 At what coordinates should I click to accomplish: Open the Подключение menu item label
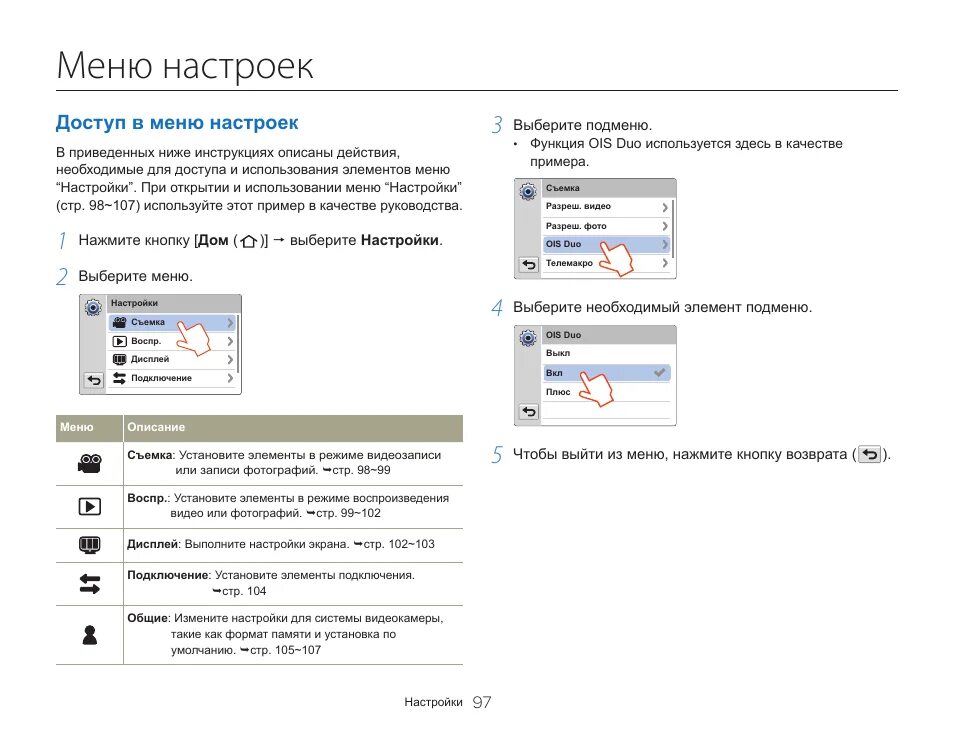pos(161,378)
